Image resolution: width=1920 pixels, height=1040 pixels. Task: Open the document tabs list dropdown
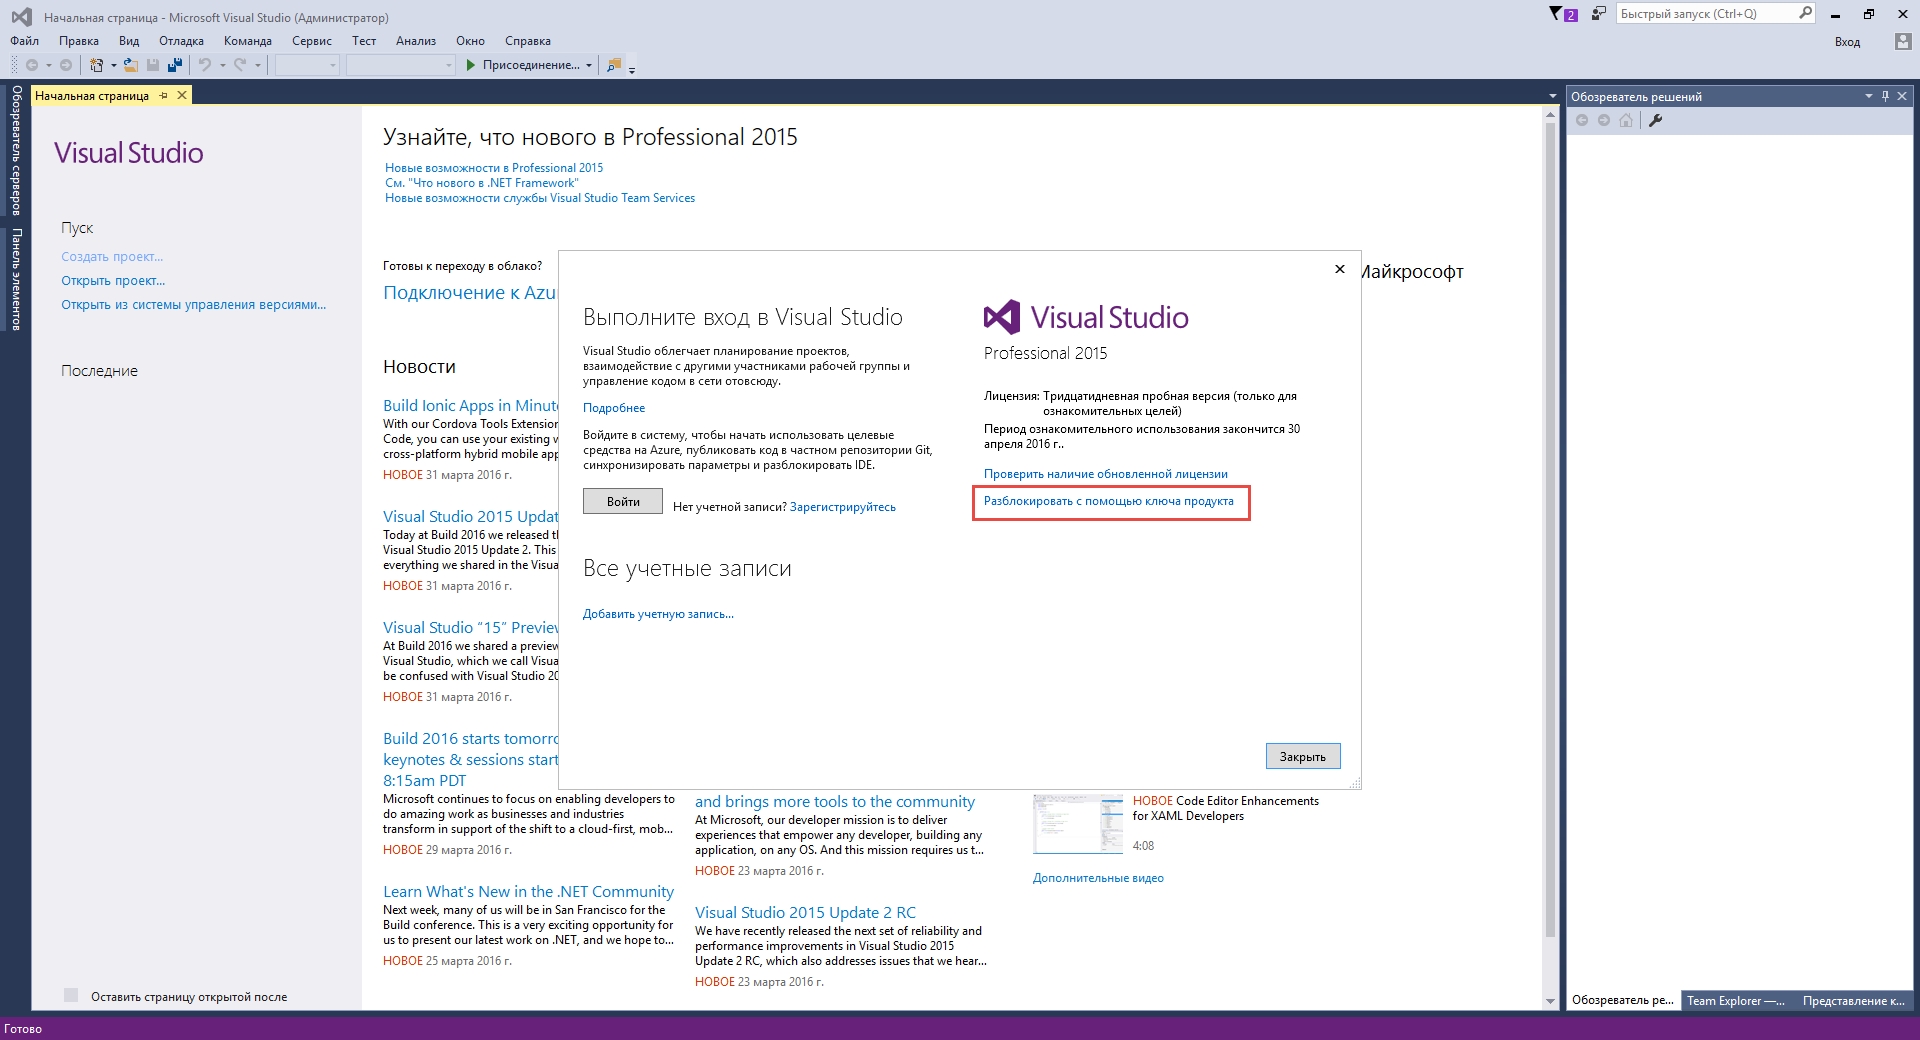(x=1552, y=96)
